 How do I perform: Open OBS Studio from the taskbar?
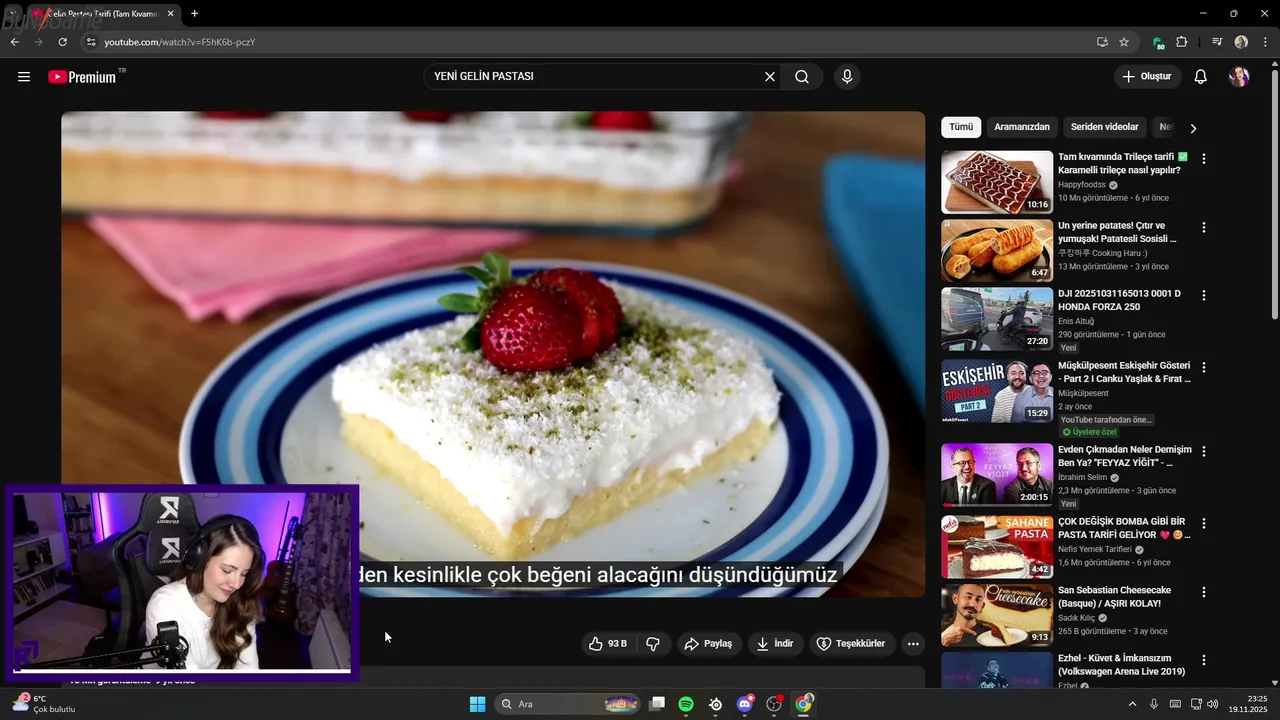(774, 704)
